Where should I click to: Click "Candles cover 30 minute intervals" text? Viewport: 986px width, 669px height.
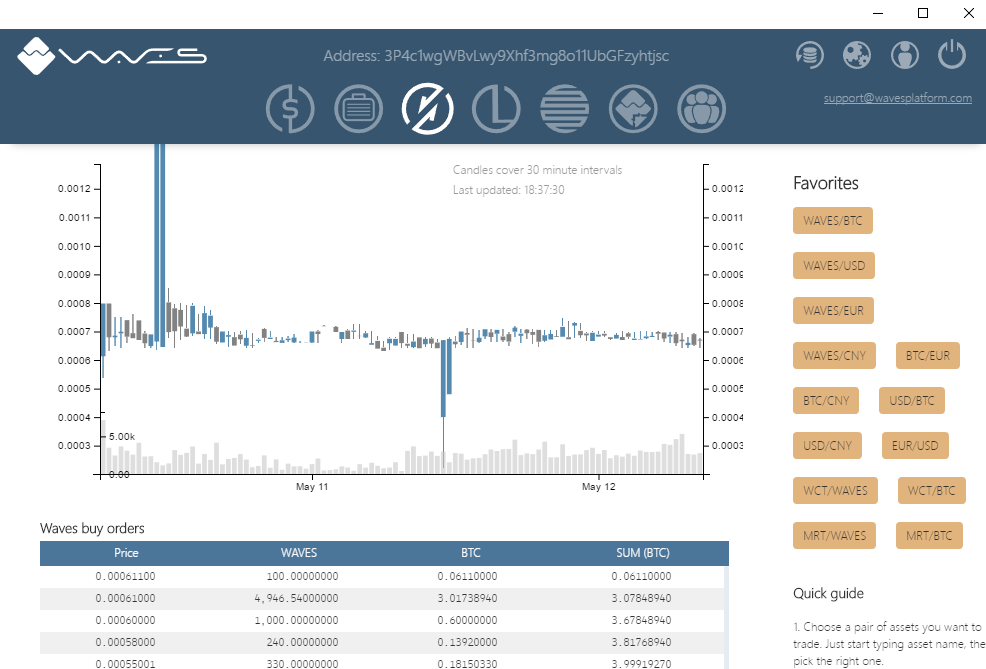[x=537, y=170]
